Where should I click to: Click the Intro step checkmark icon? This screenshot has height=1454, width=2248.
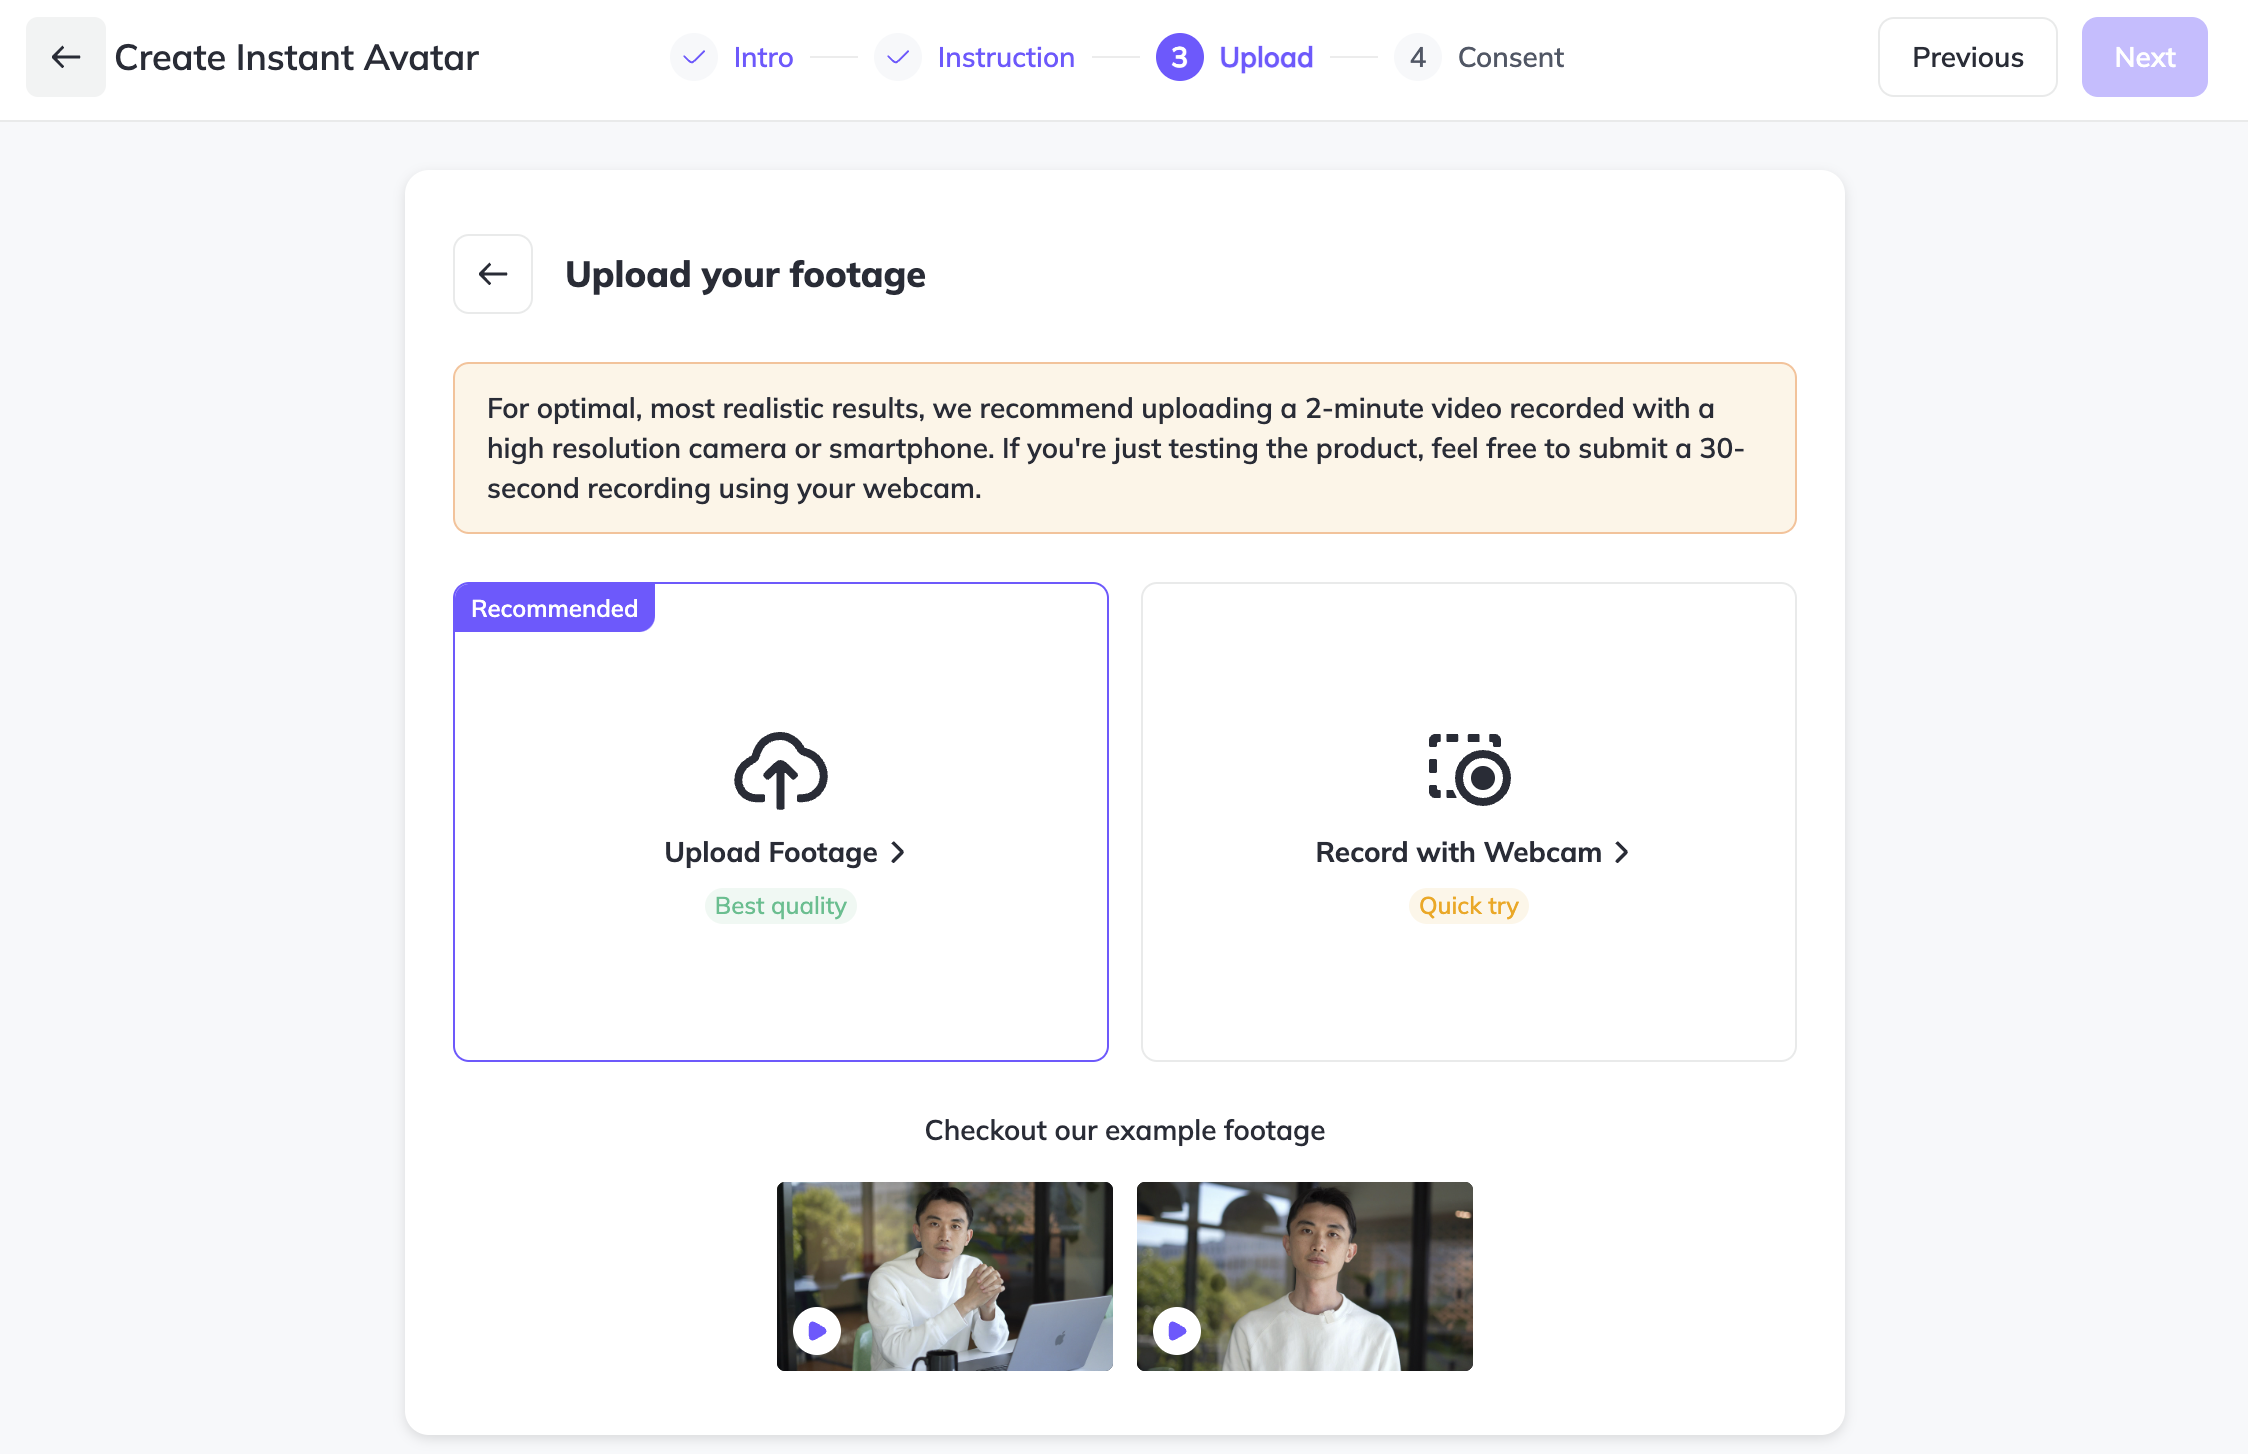click(x=694, y=57)
